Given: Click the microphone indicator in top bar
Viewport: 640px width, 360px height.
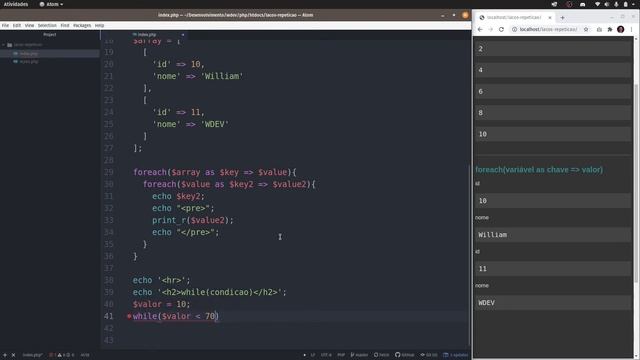Looking at the screenshot, I should click(616, 4).
